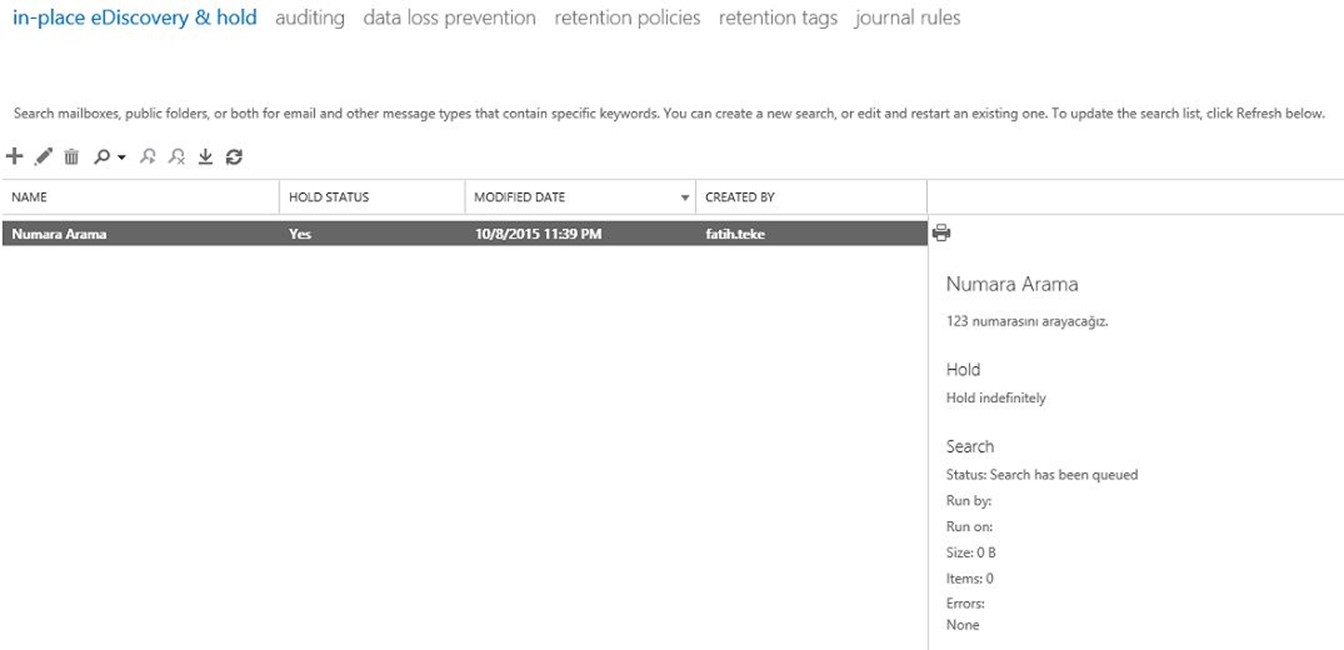This screenshot has width=1344, height=650.
Task: Open the retention tags tab
Action: tap(778, 18)
